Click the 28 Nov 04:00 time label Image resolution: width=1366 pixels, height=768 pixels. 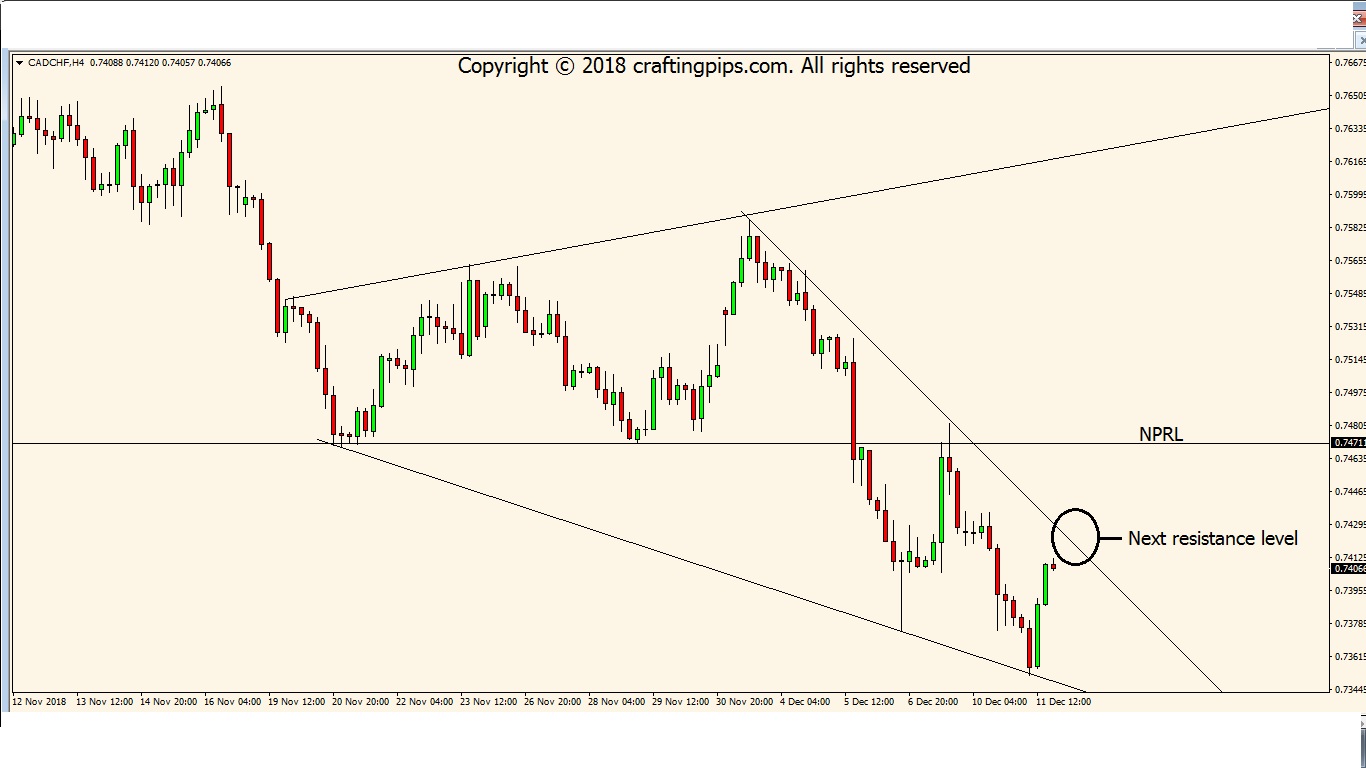click(x=616, y=702)
